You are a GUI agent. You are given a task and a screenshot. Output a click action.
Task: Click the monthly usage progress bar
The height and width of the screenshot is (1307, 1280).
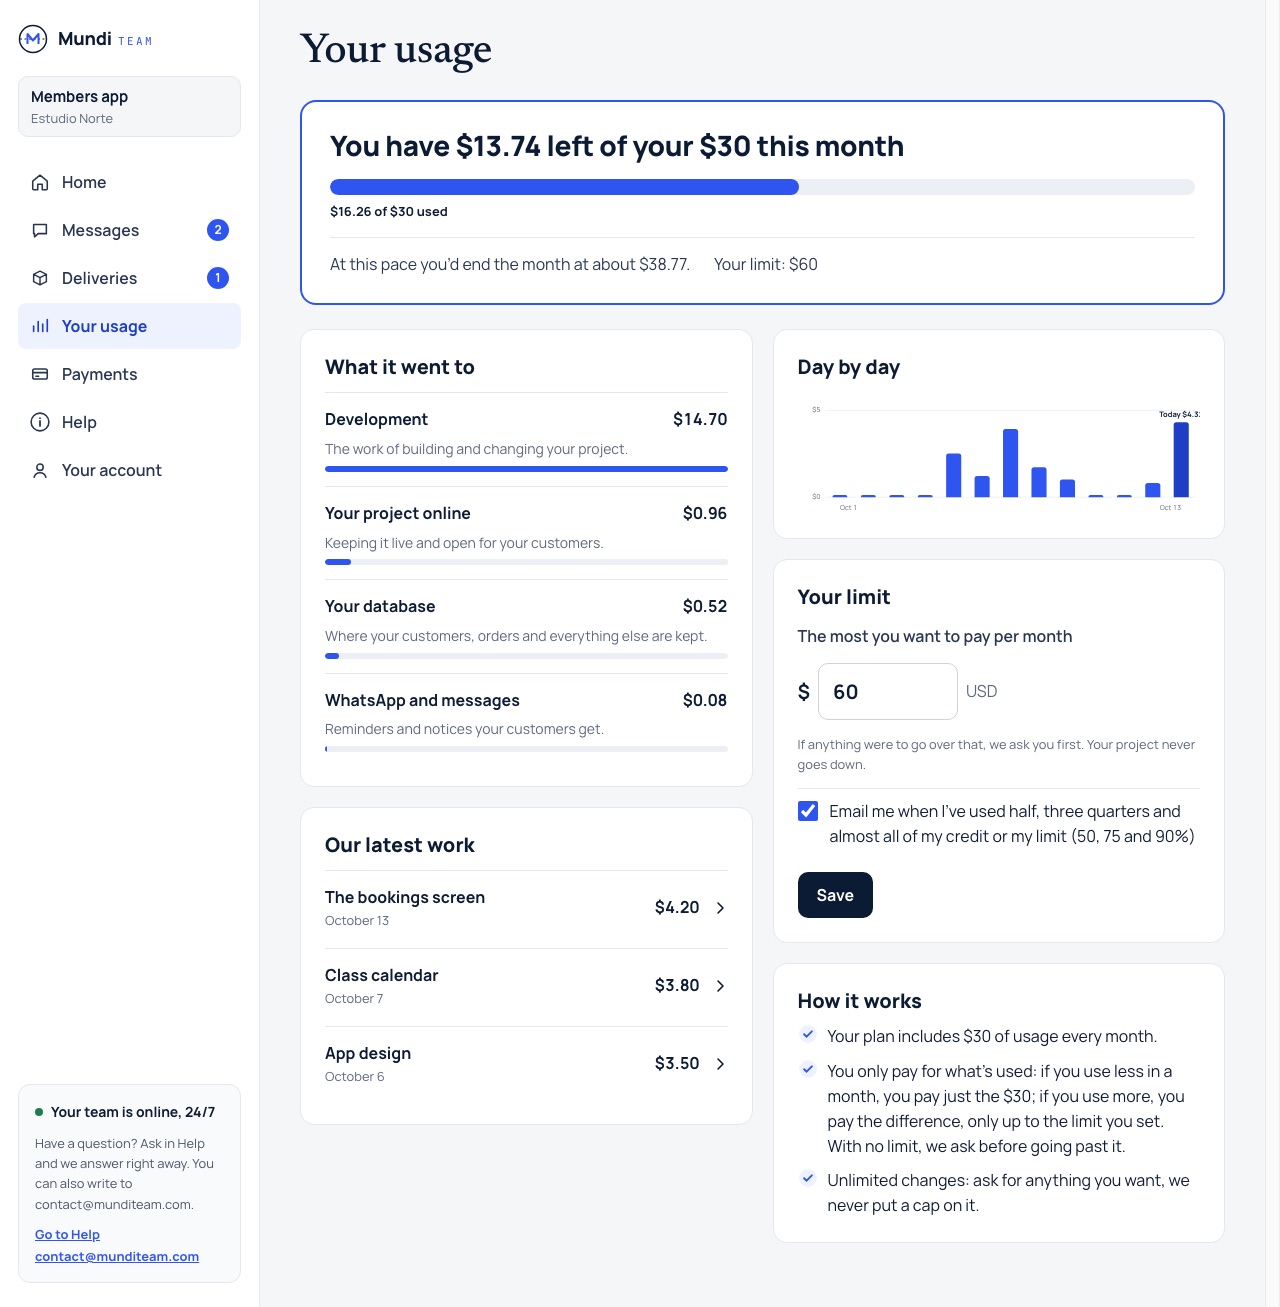point(762,187)
